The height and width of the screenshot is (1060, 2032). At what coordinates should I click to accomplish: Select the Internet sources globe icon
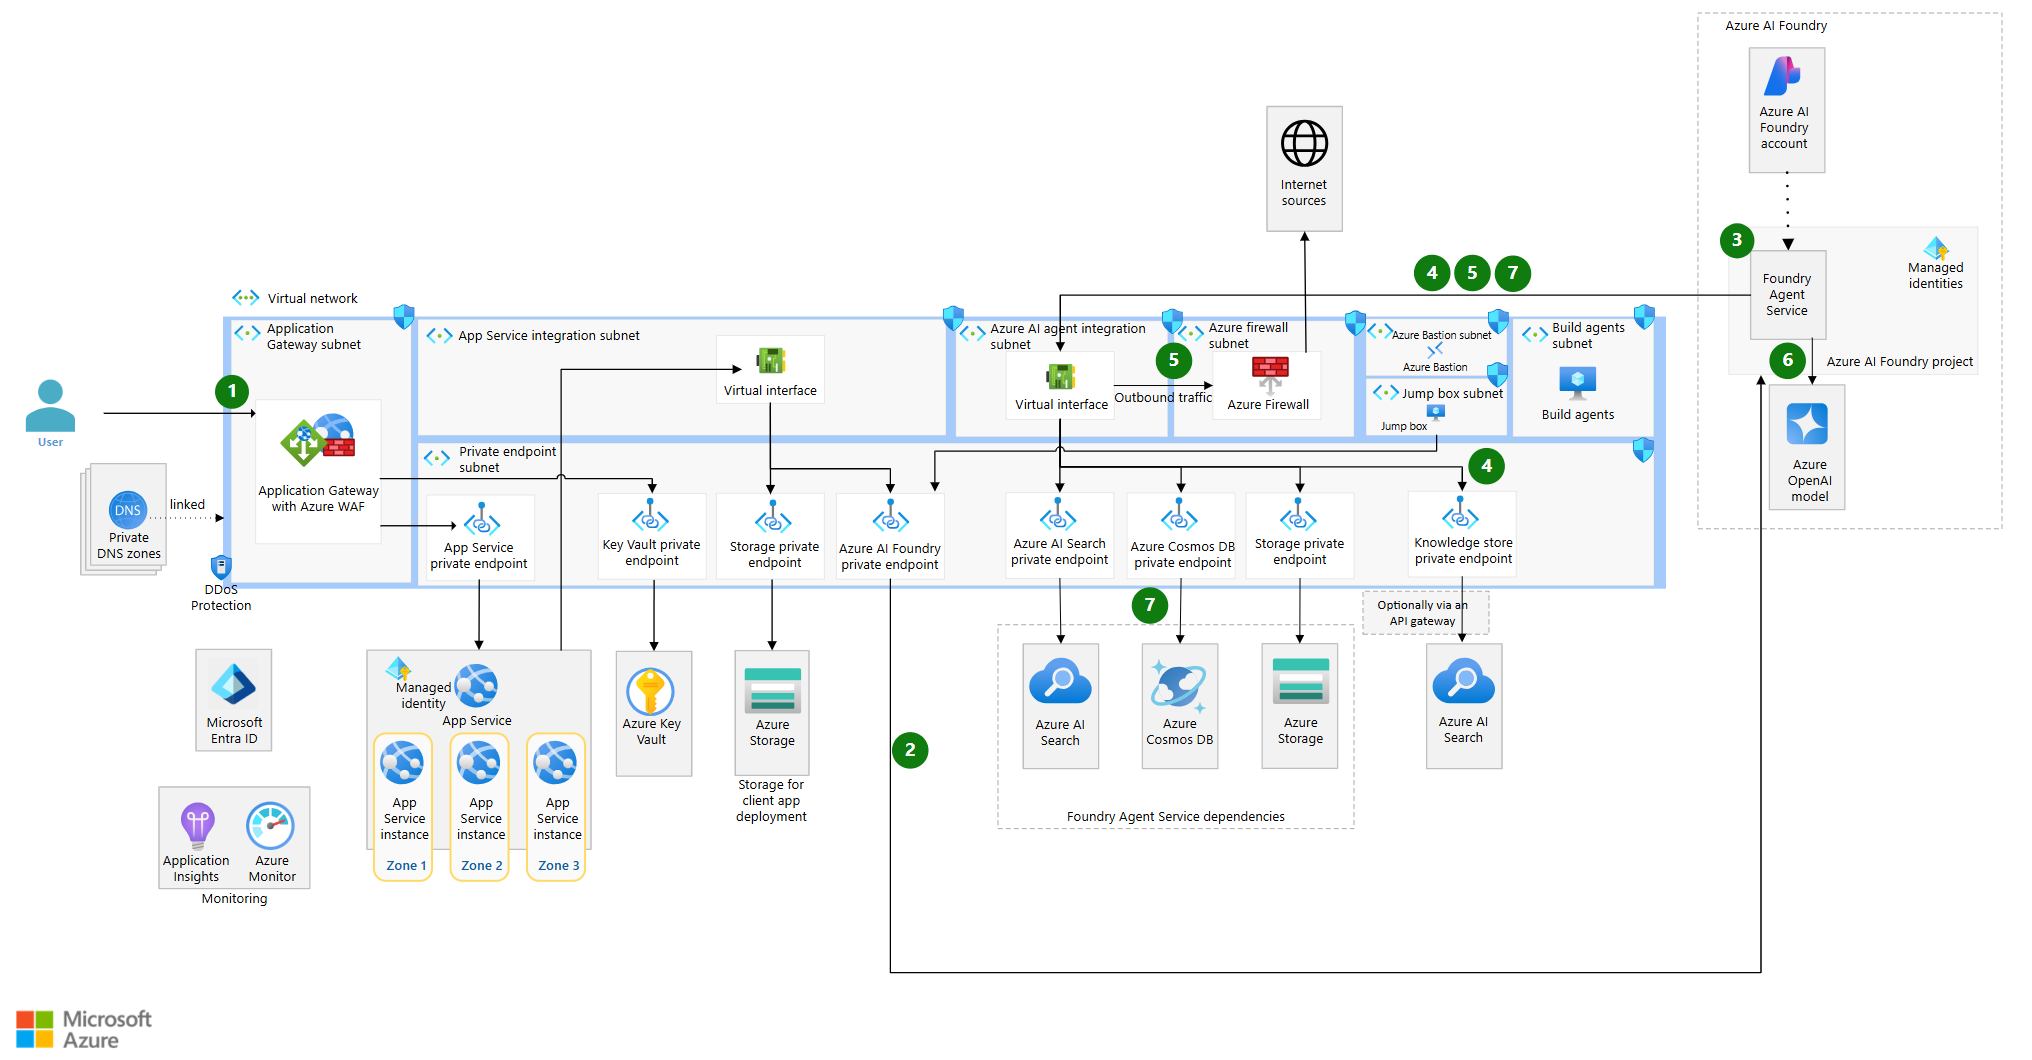[x=1304, y=144]
